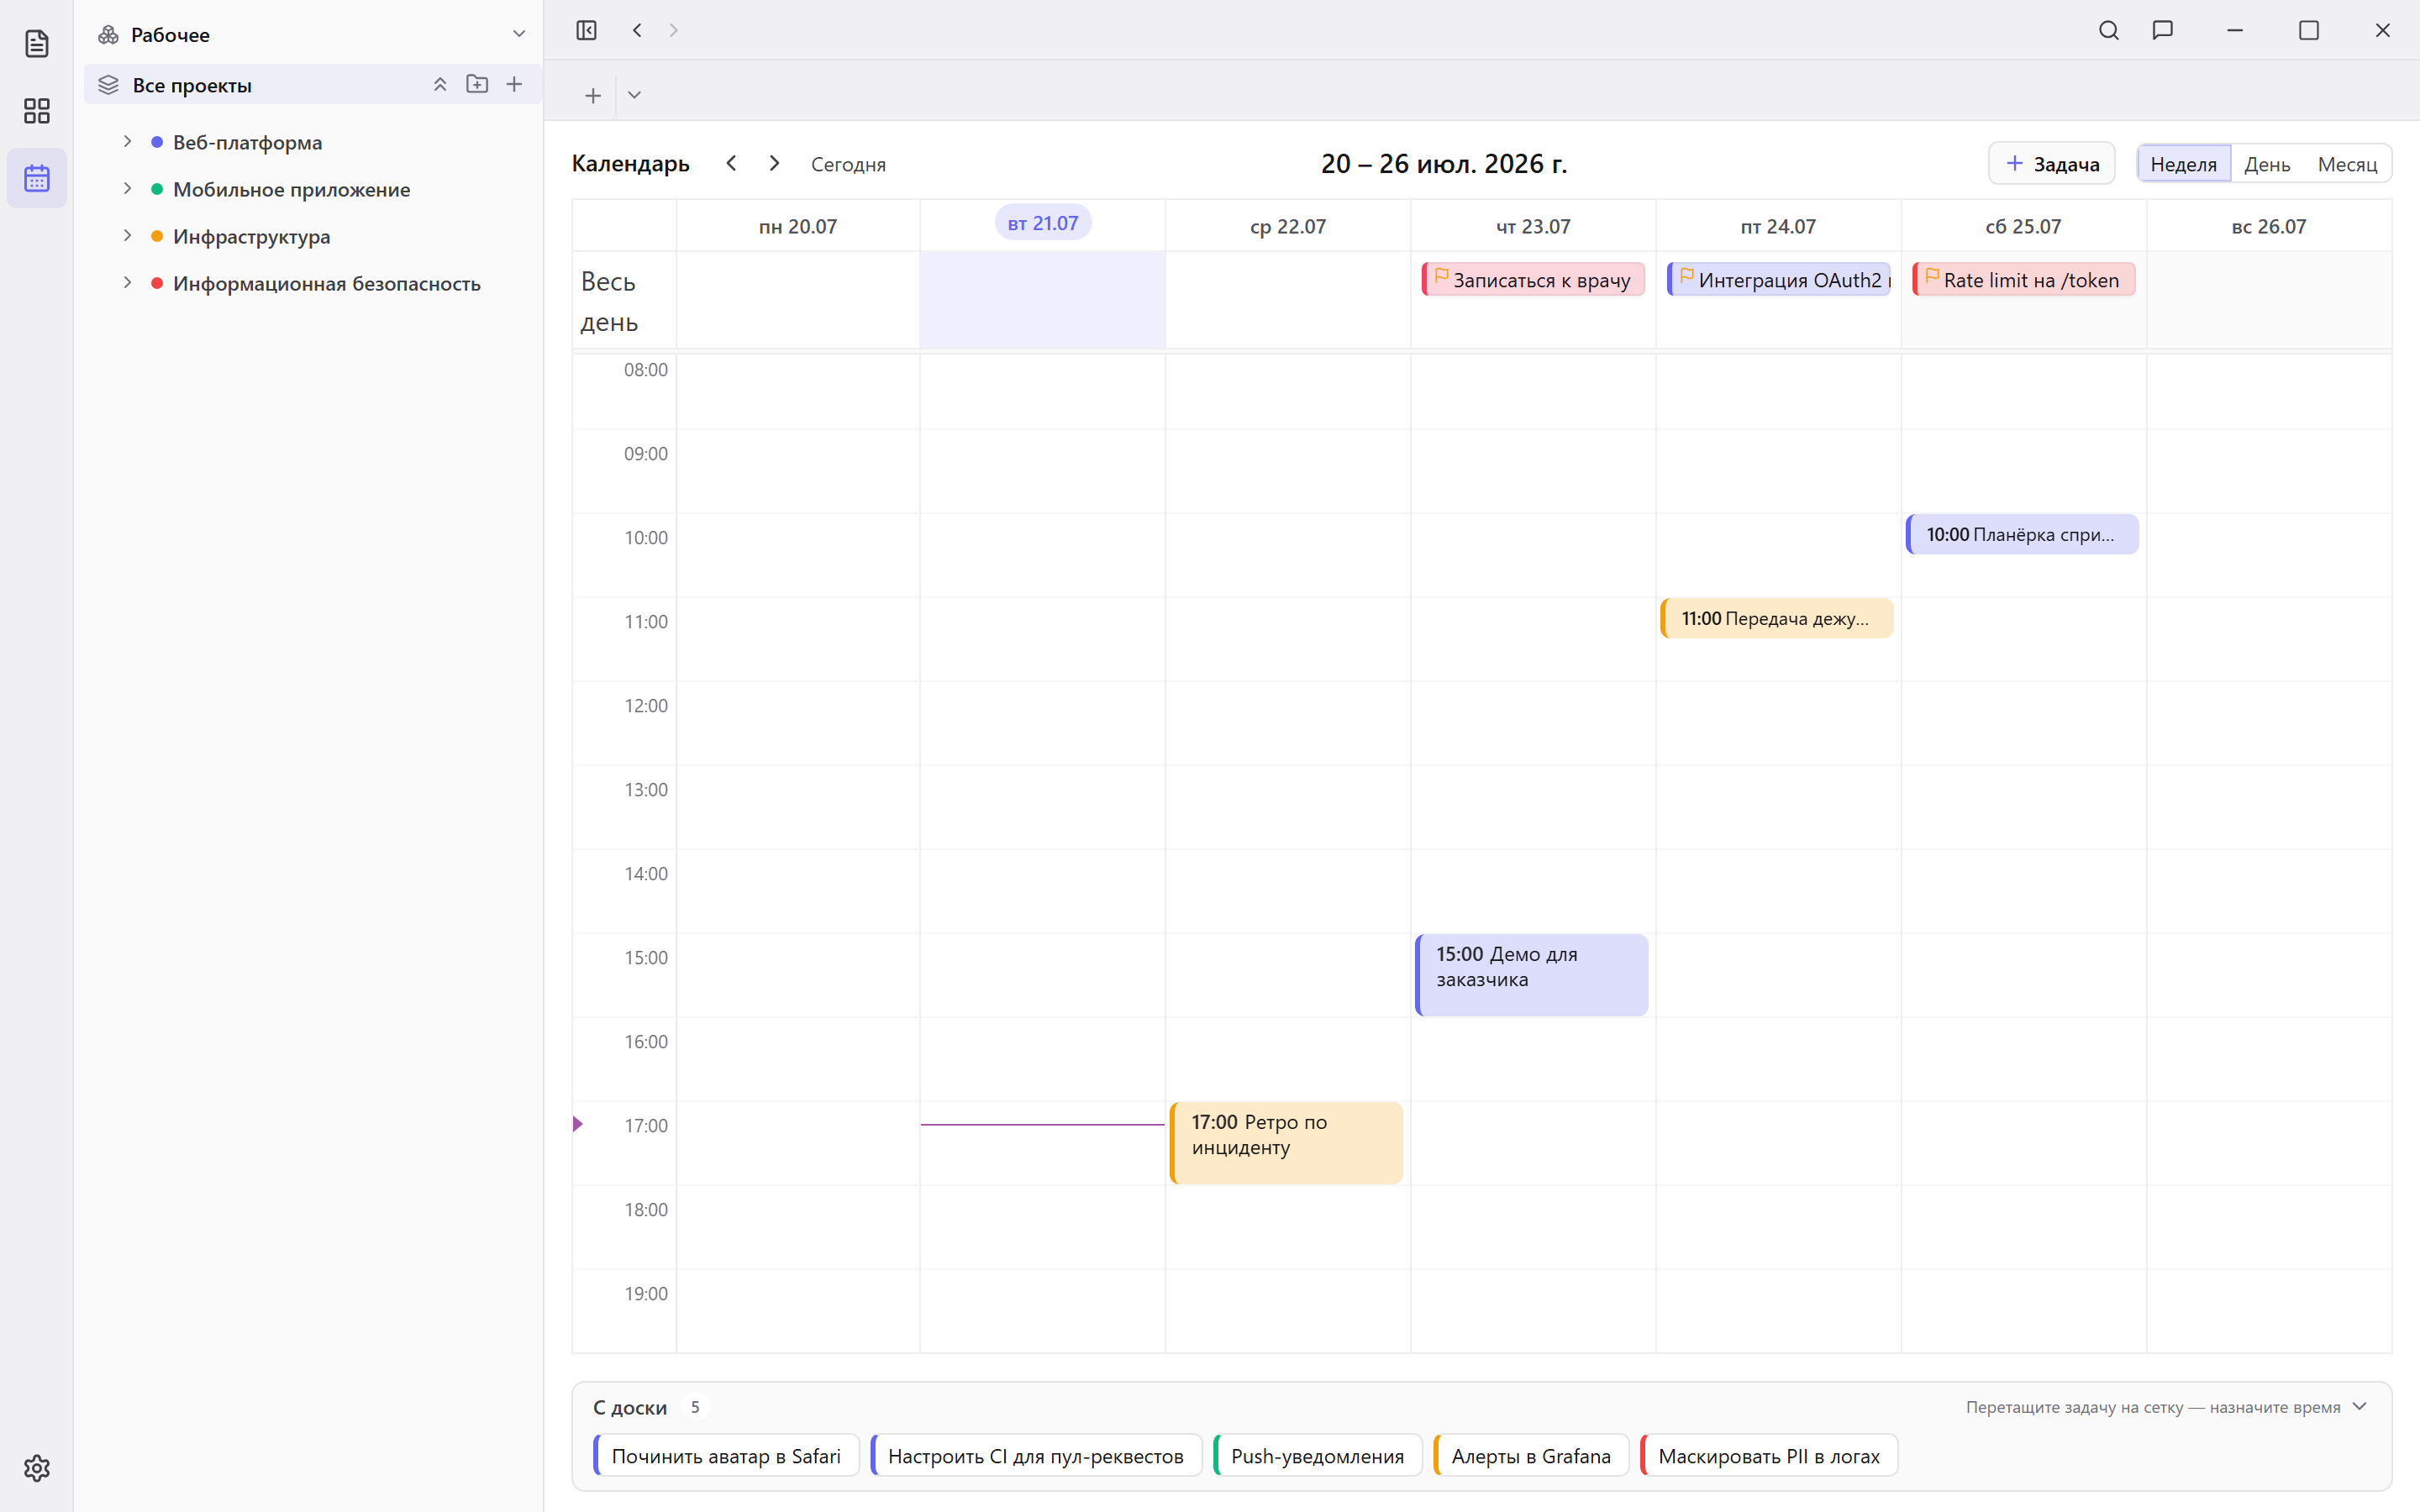Go to previous calendar week
This screenshot has height=1512, width=2420.
(x=732, y=163)
